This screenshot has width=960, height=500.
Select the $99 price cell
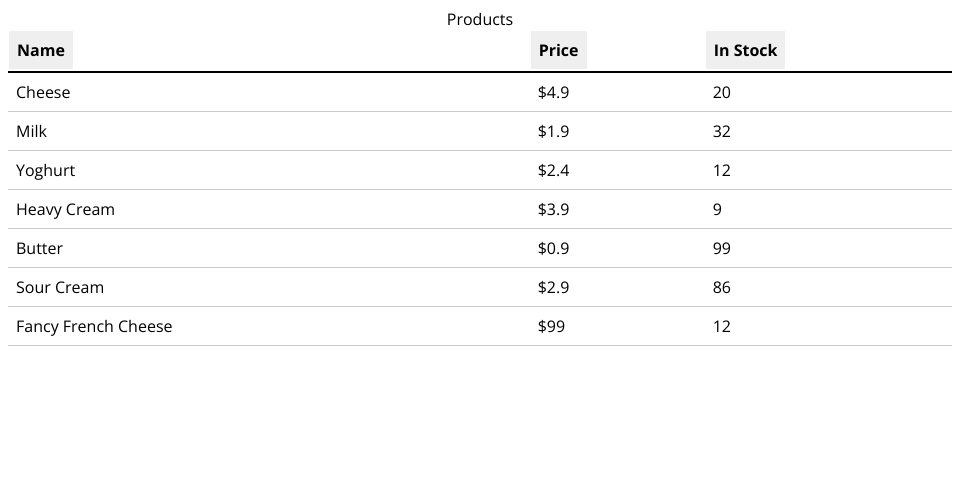[x=552, y=326]
